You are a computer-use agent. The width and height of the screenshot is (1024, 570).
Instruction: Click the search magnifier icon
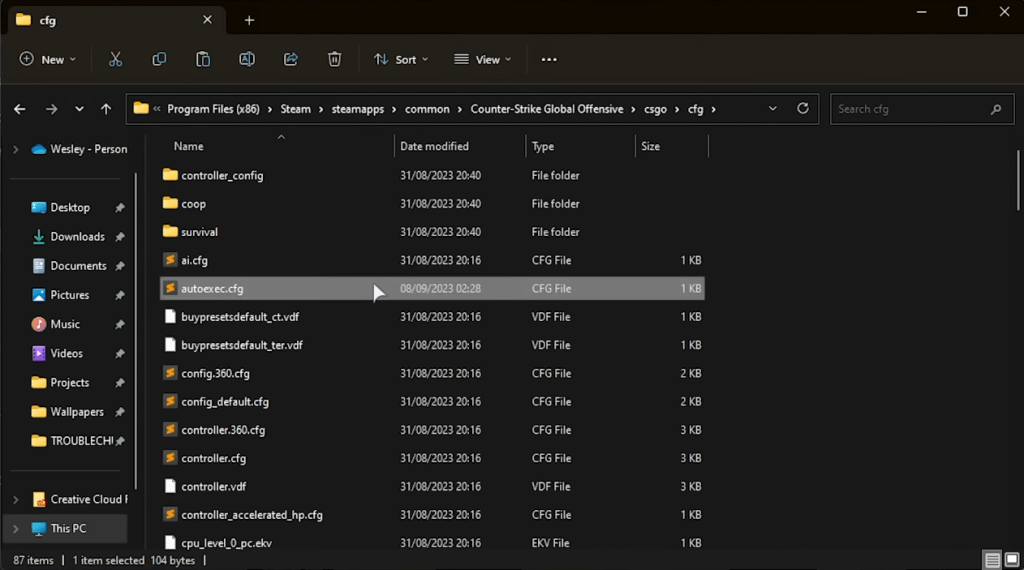(x=995, y=109)
